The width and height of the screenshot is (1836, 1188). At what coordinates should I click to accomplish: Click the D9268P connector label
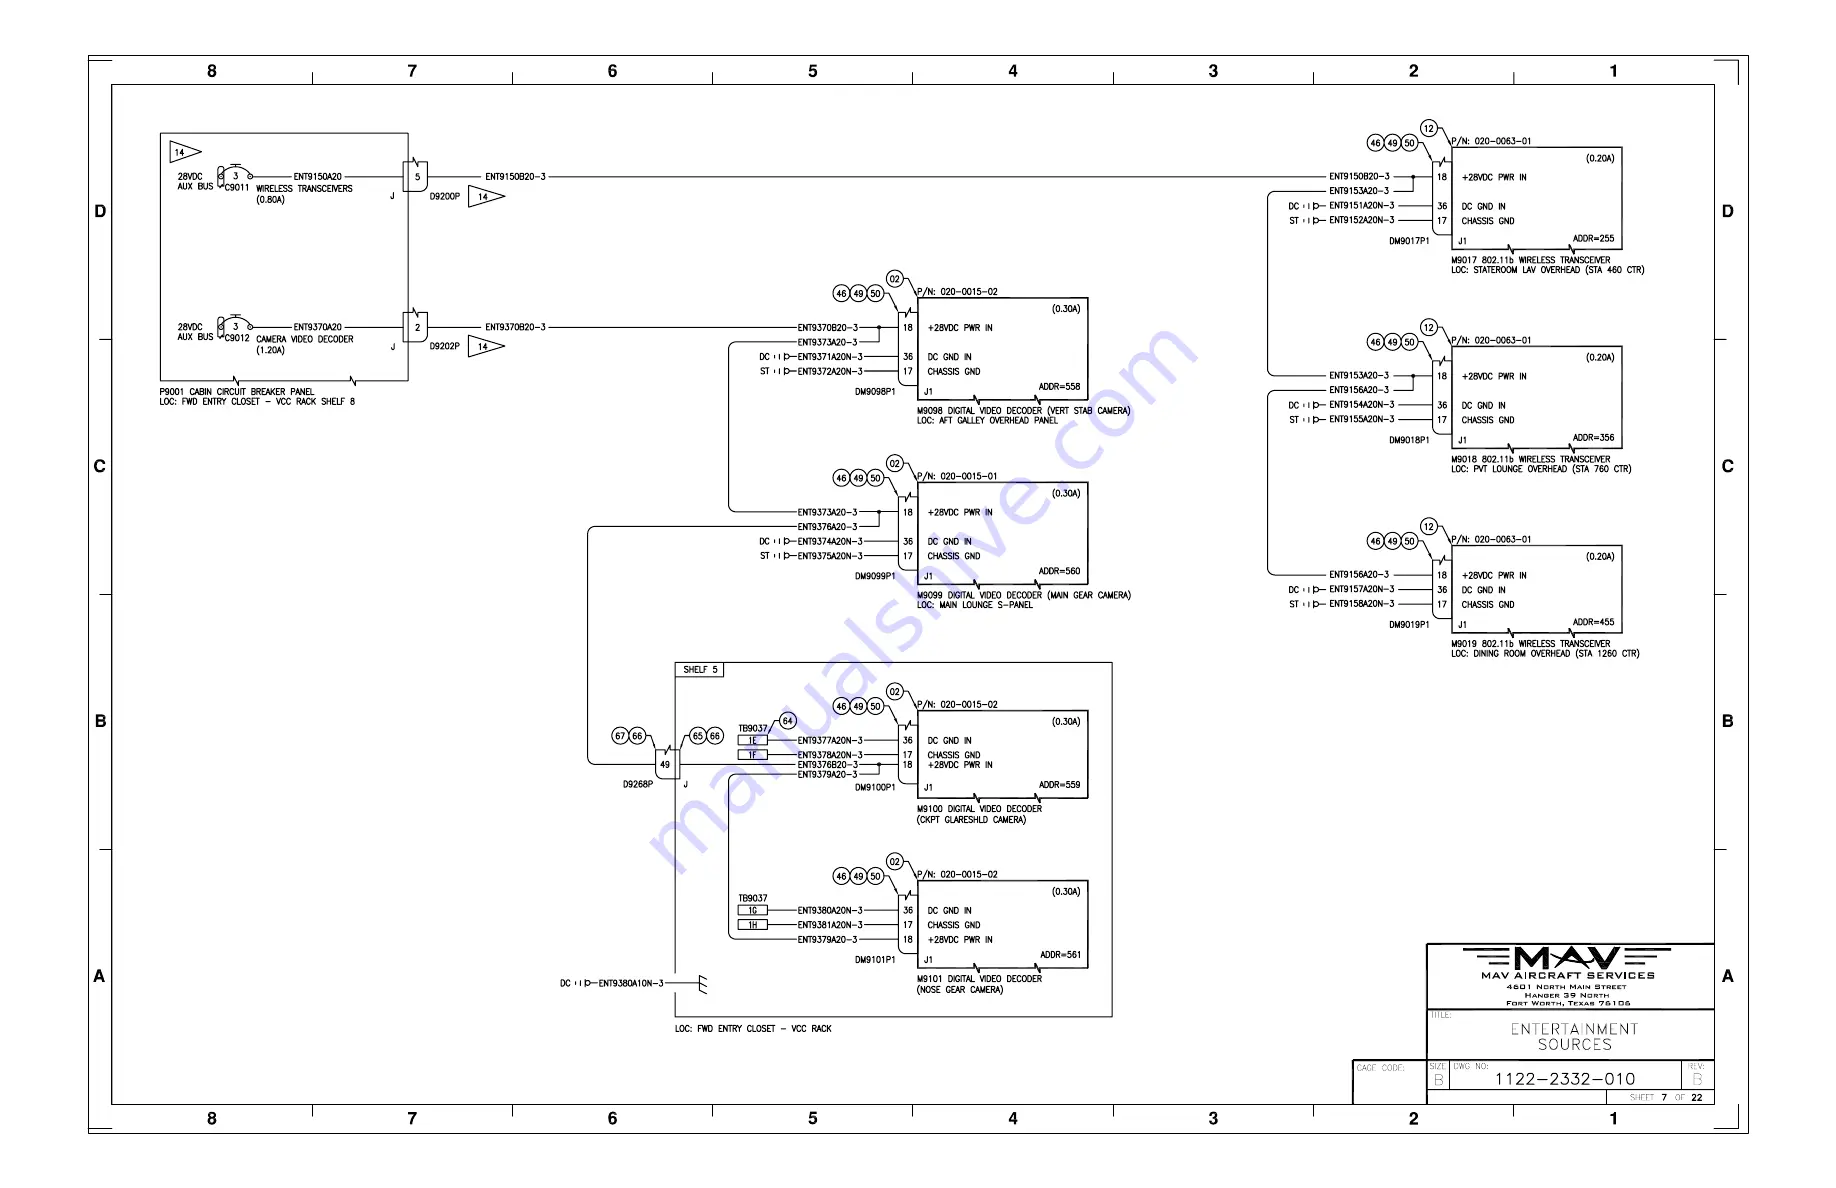[x=637, y=785]
